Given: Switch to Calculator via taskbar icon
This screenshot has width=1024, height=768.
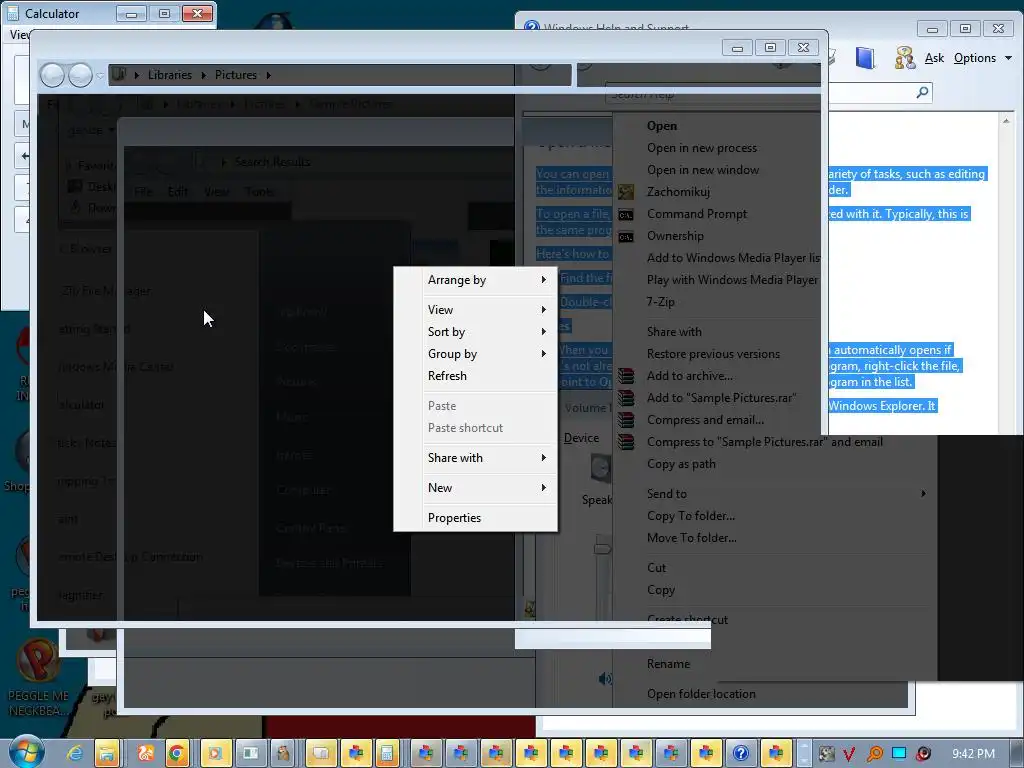Looking at the screenshot, I should [x=387, y=753].
